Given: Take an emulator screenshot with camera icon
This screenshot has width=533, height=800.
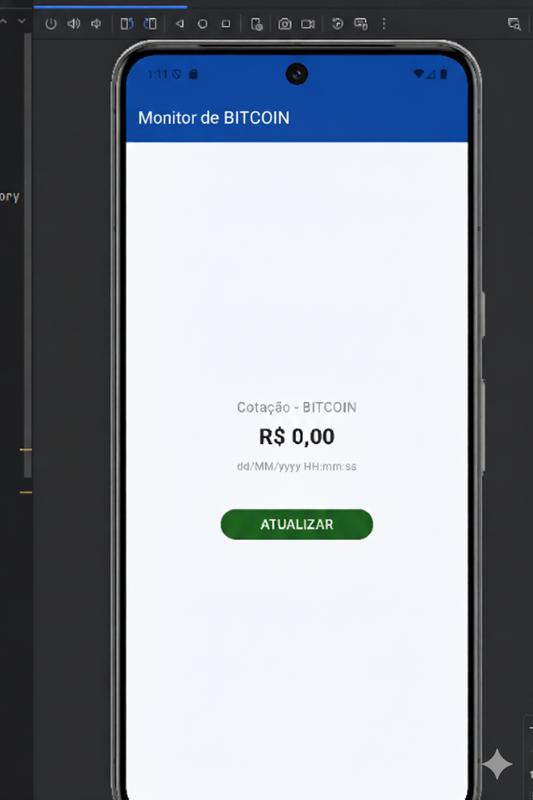Looking at the screenshot, I should pos(285,24).
